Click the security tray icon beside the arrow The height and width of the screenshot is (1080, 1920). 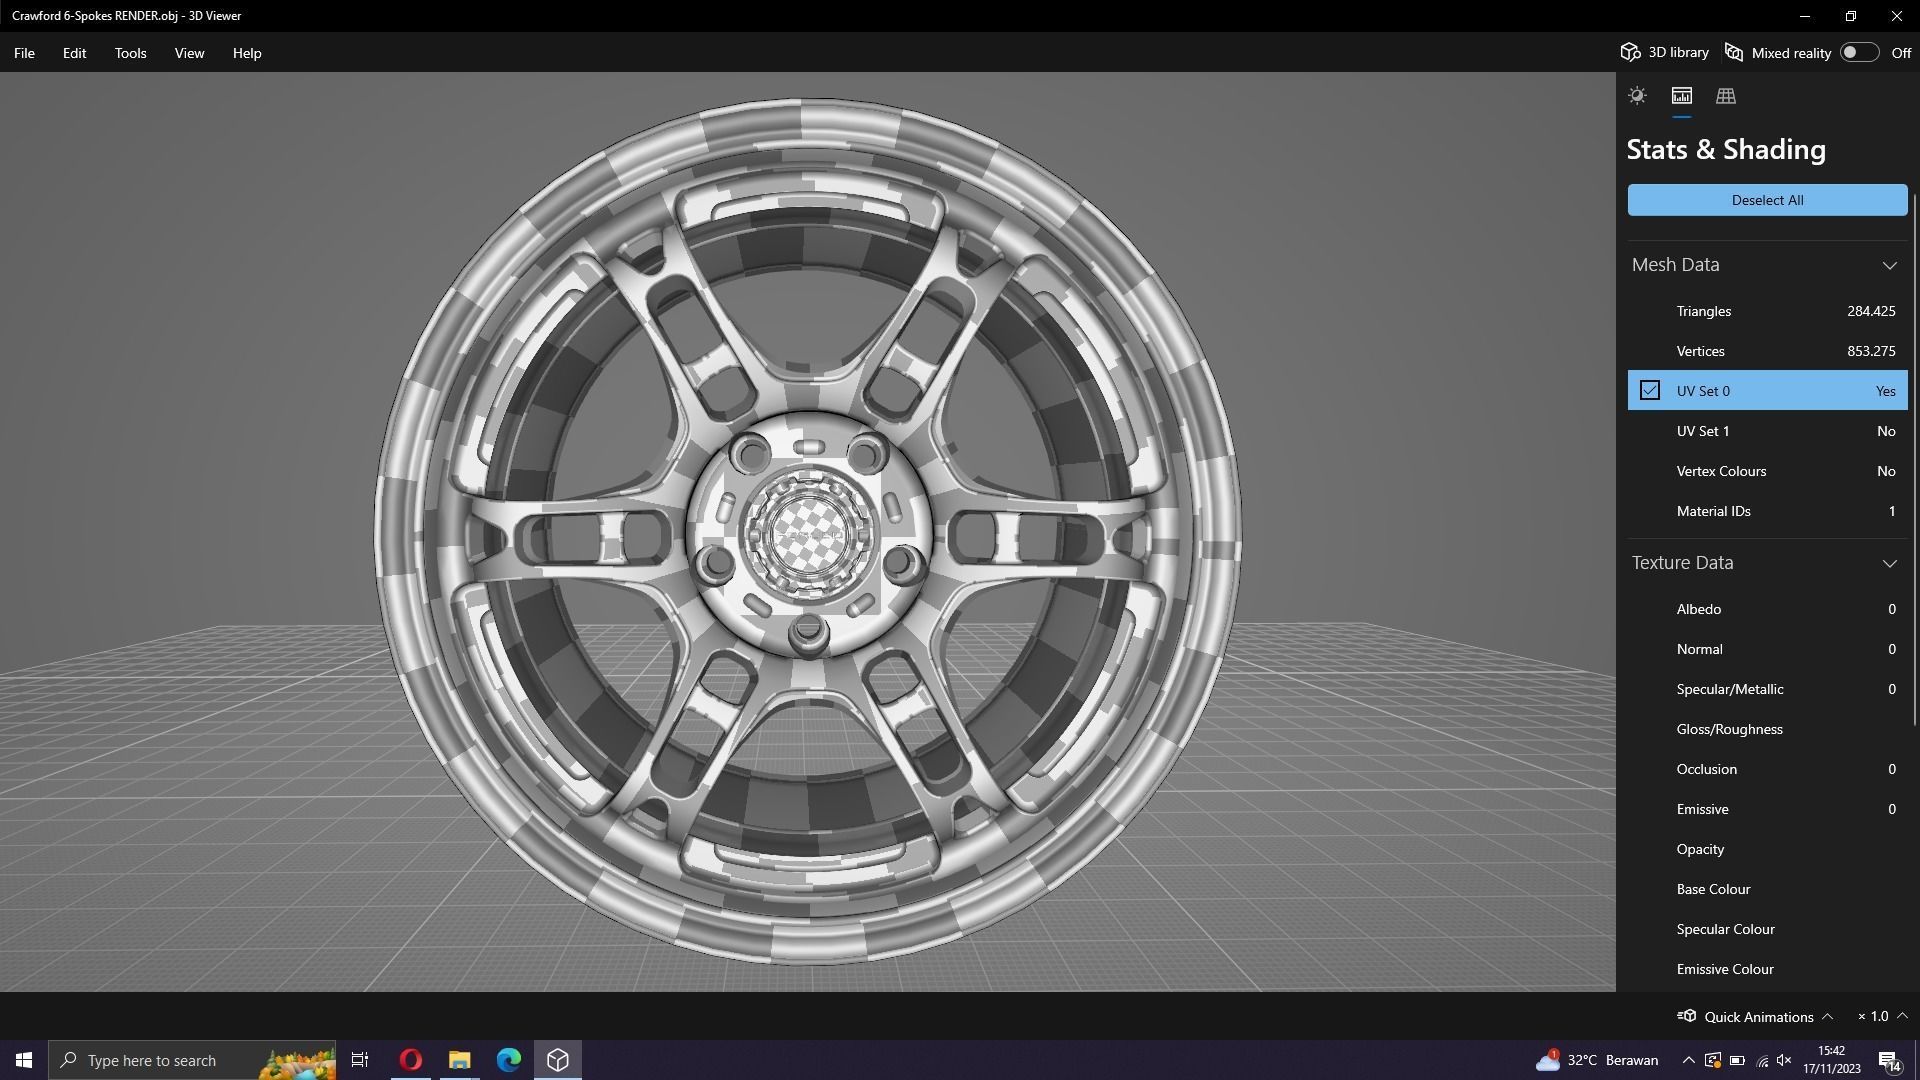tap(1712, 1060)
